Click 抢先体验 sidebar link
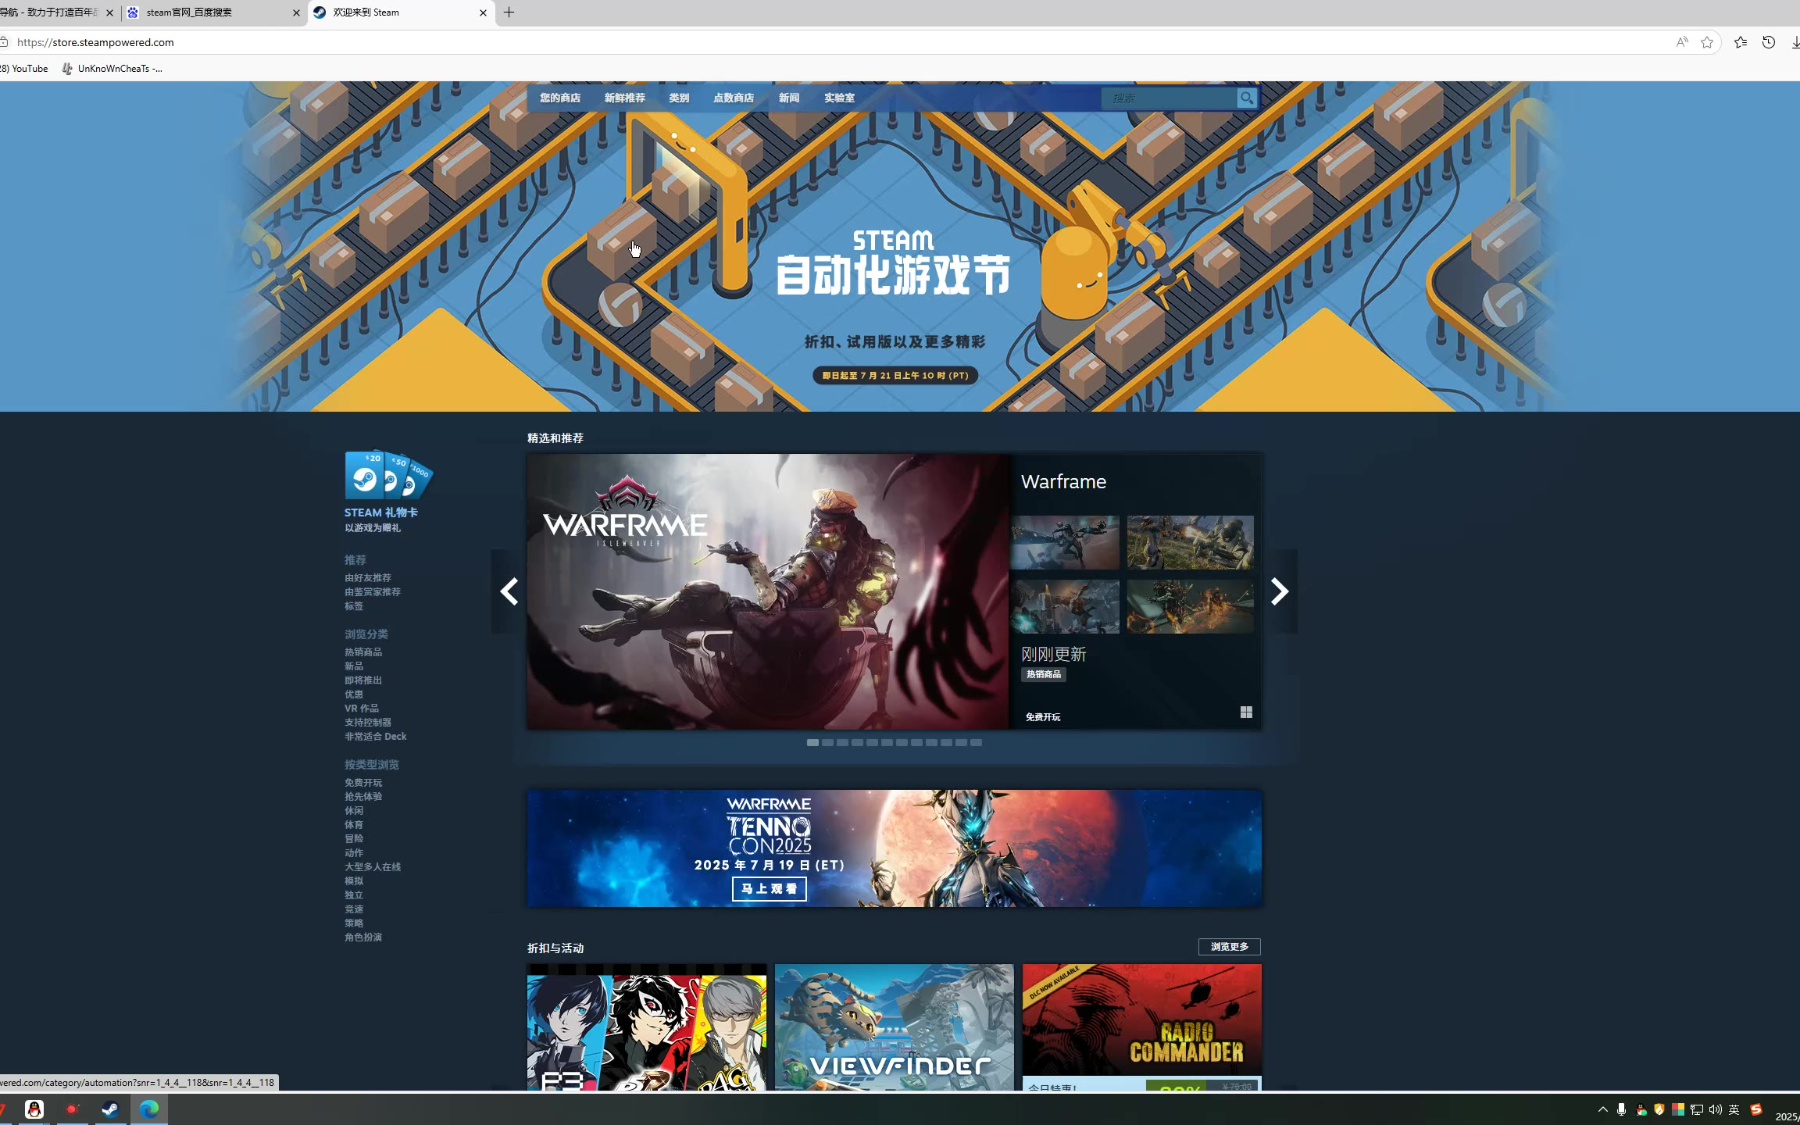This screenshot has height=1125, width=1800. point(363,797)
